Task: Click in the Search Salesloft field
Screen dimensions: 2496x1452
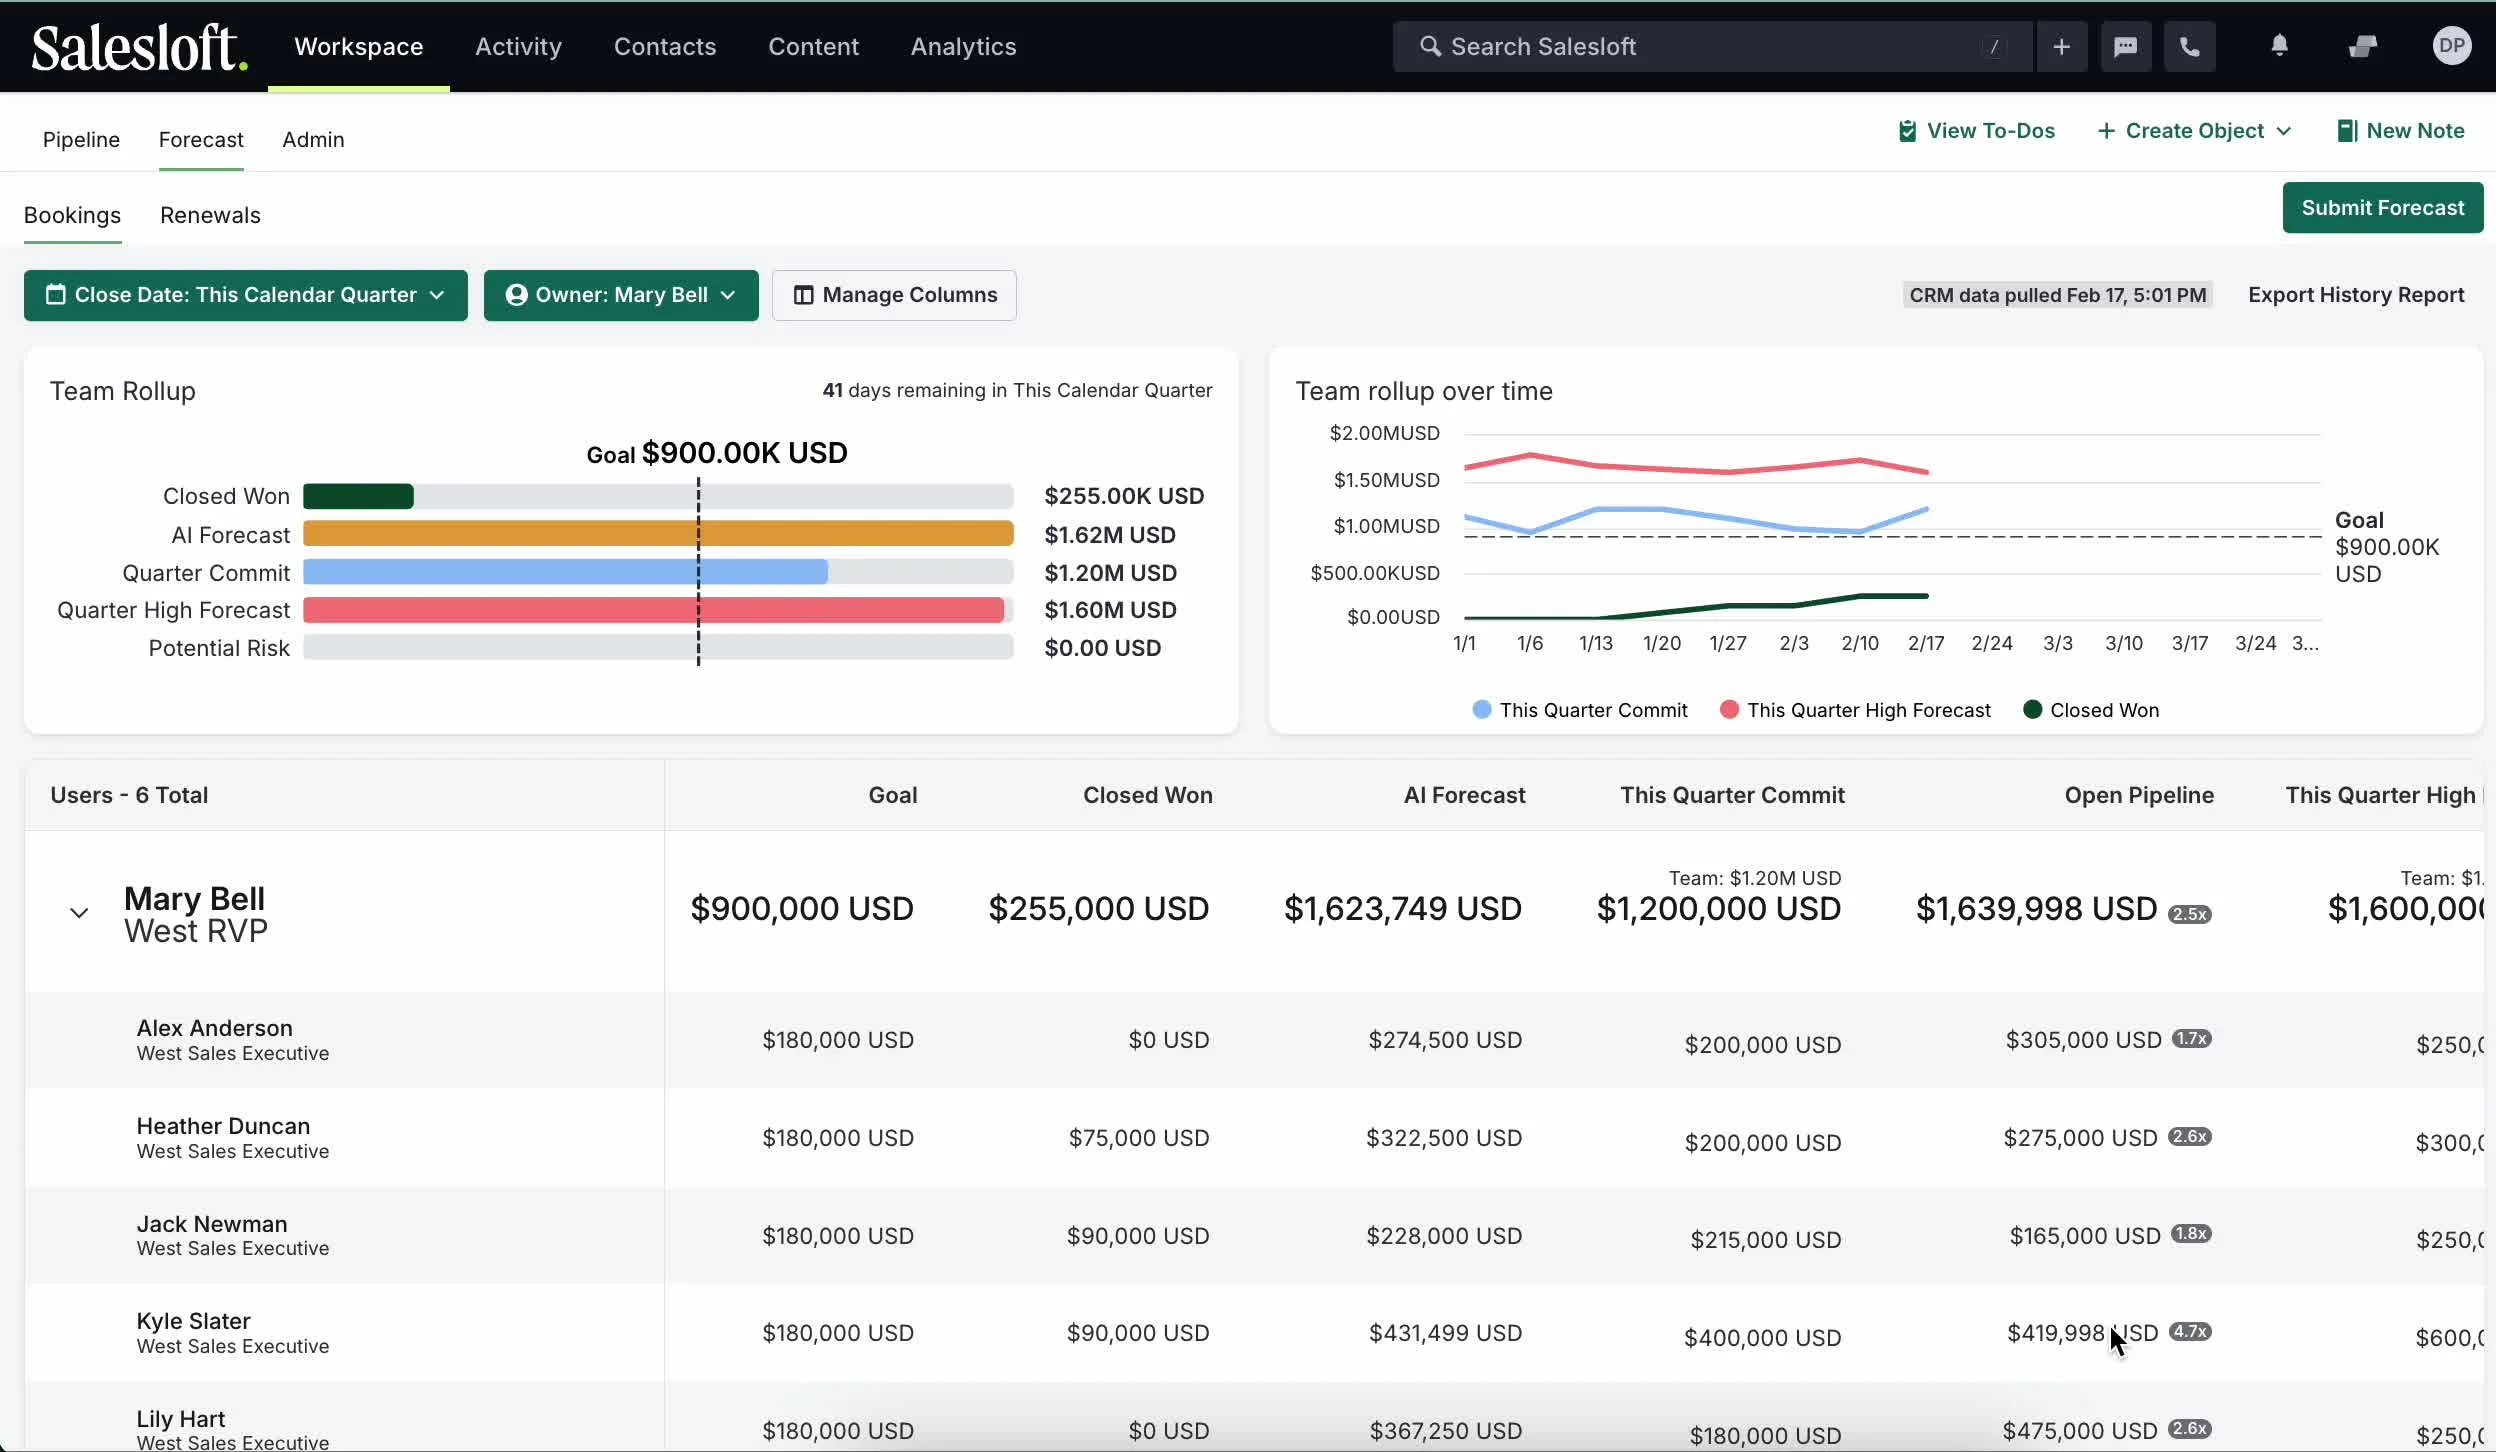Action: click(1712, 46)
